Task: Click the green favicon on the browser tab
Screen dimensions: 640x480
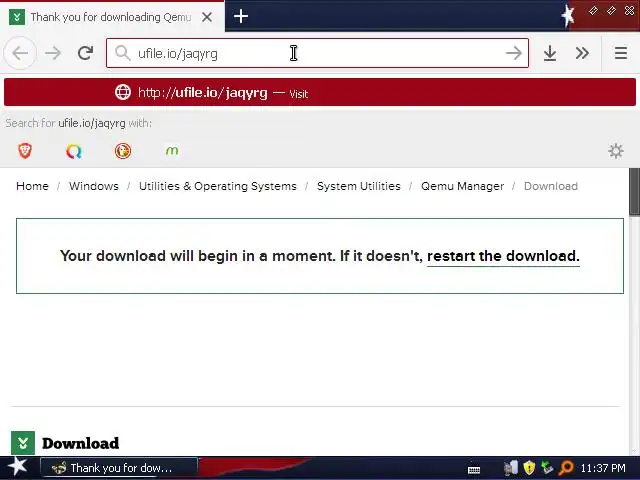Action: [x=17, y=17]
